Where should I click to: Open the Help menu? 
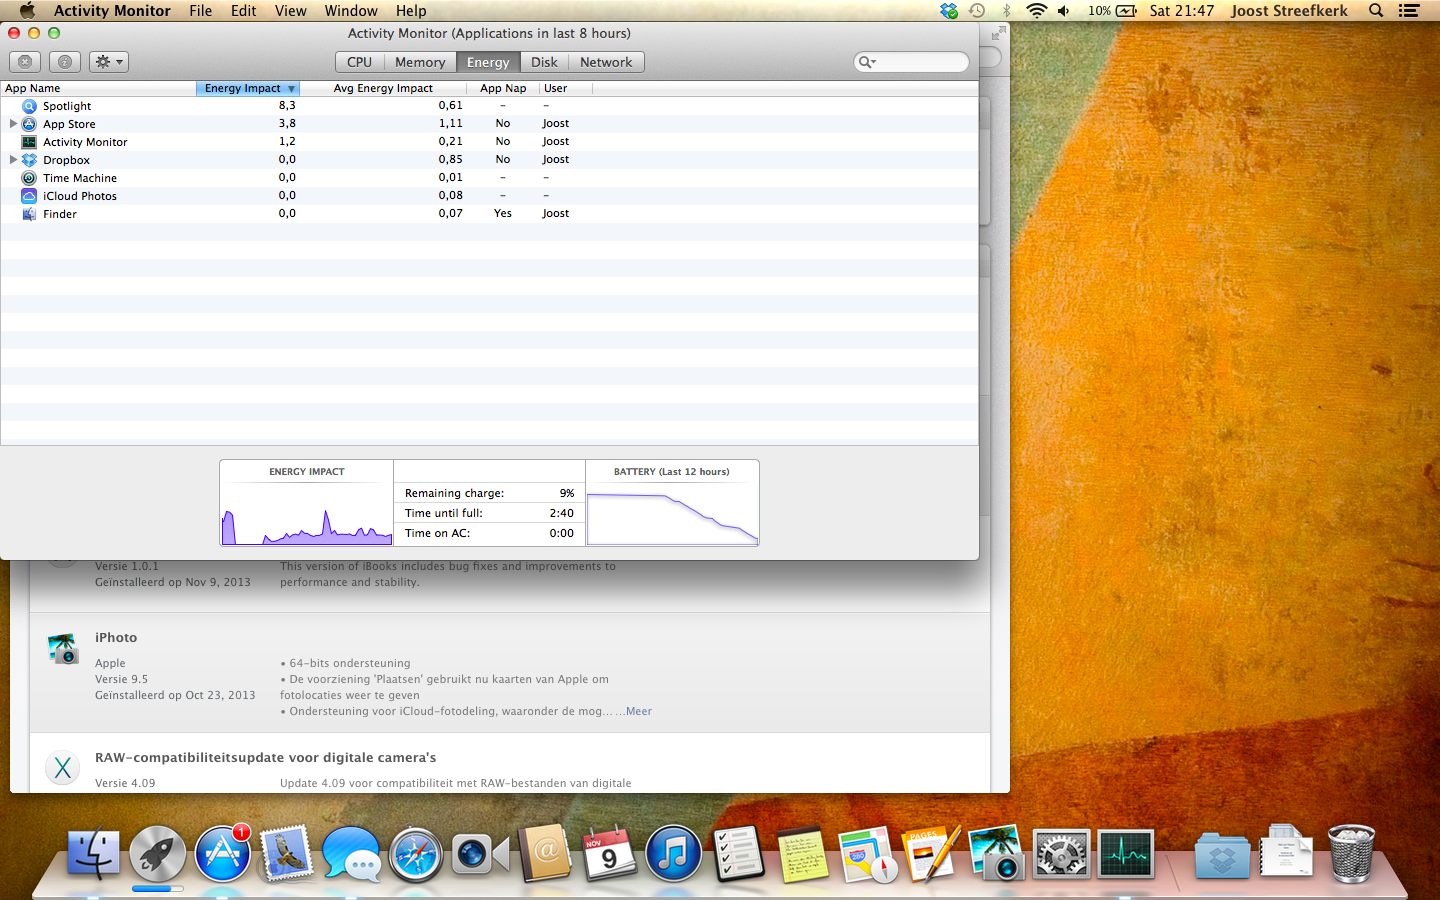pyautogui.click(x=411, y=11)
